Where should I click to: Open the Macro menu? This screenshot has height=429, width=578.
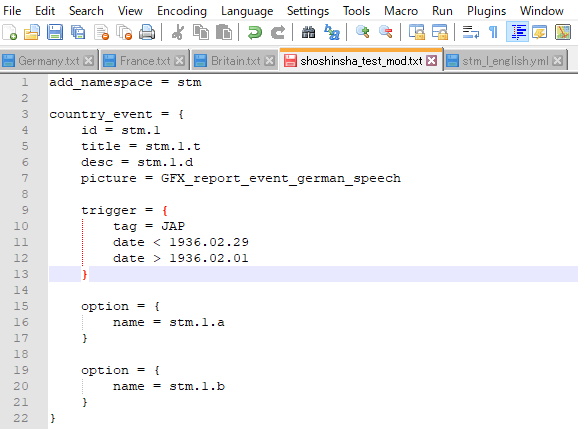(401, 11)
